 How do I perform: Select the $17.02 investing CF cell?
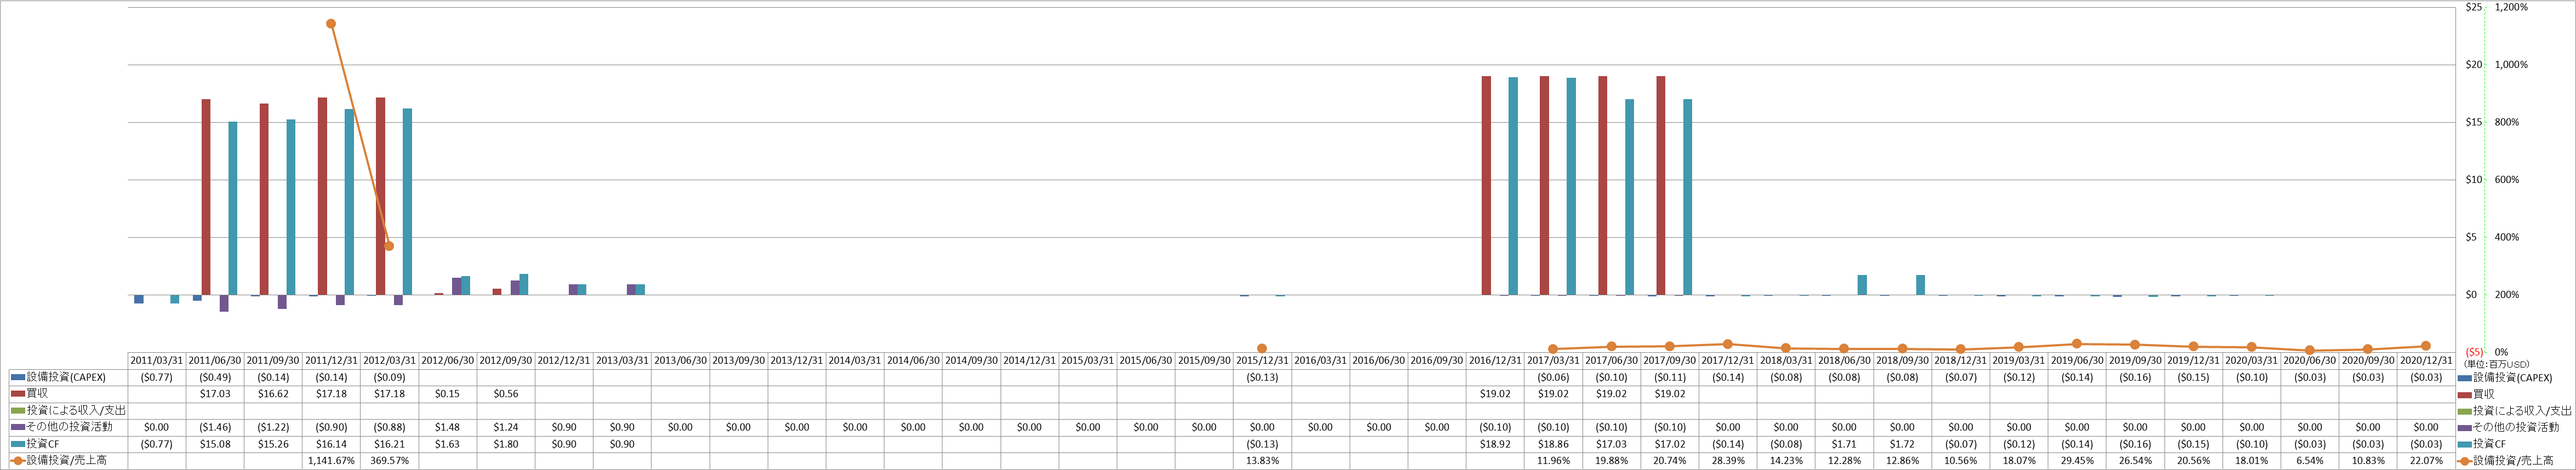(1670, 444)
